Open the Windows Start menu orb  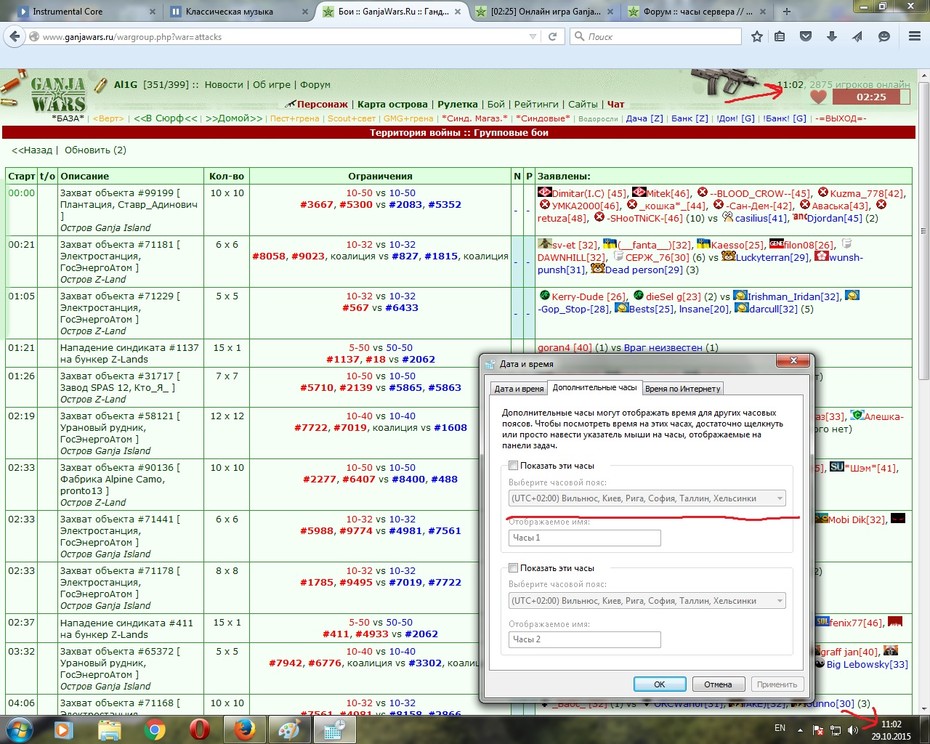coord(18,730)
